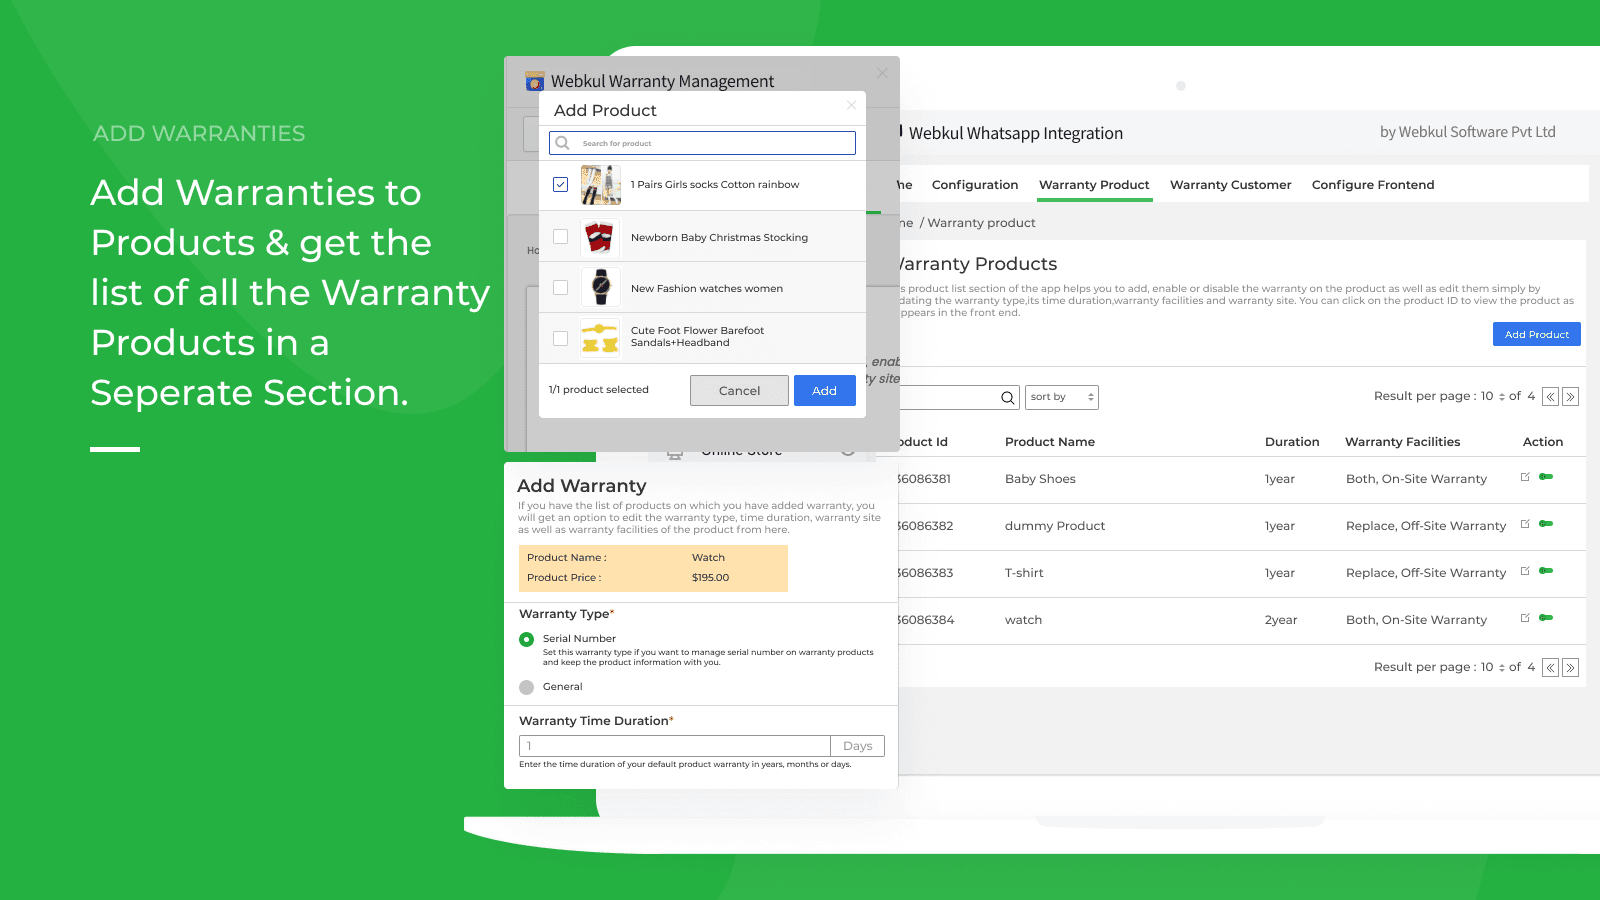Go to next page using top pagination arrow
The height and width of the screenshot is (900, 1600).
click(x=1570, y=397)
